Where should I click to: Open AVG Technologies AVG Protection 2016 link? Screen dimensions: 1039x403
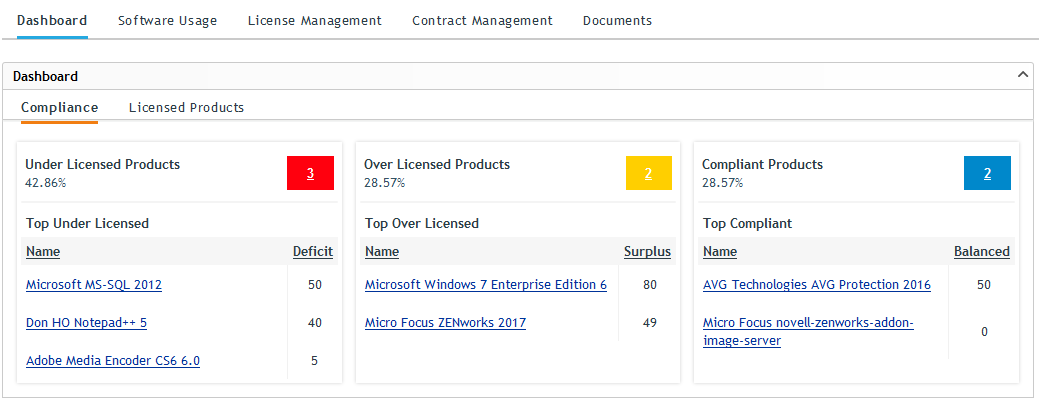click(816, 285)
